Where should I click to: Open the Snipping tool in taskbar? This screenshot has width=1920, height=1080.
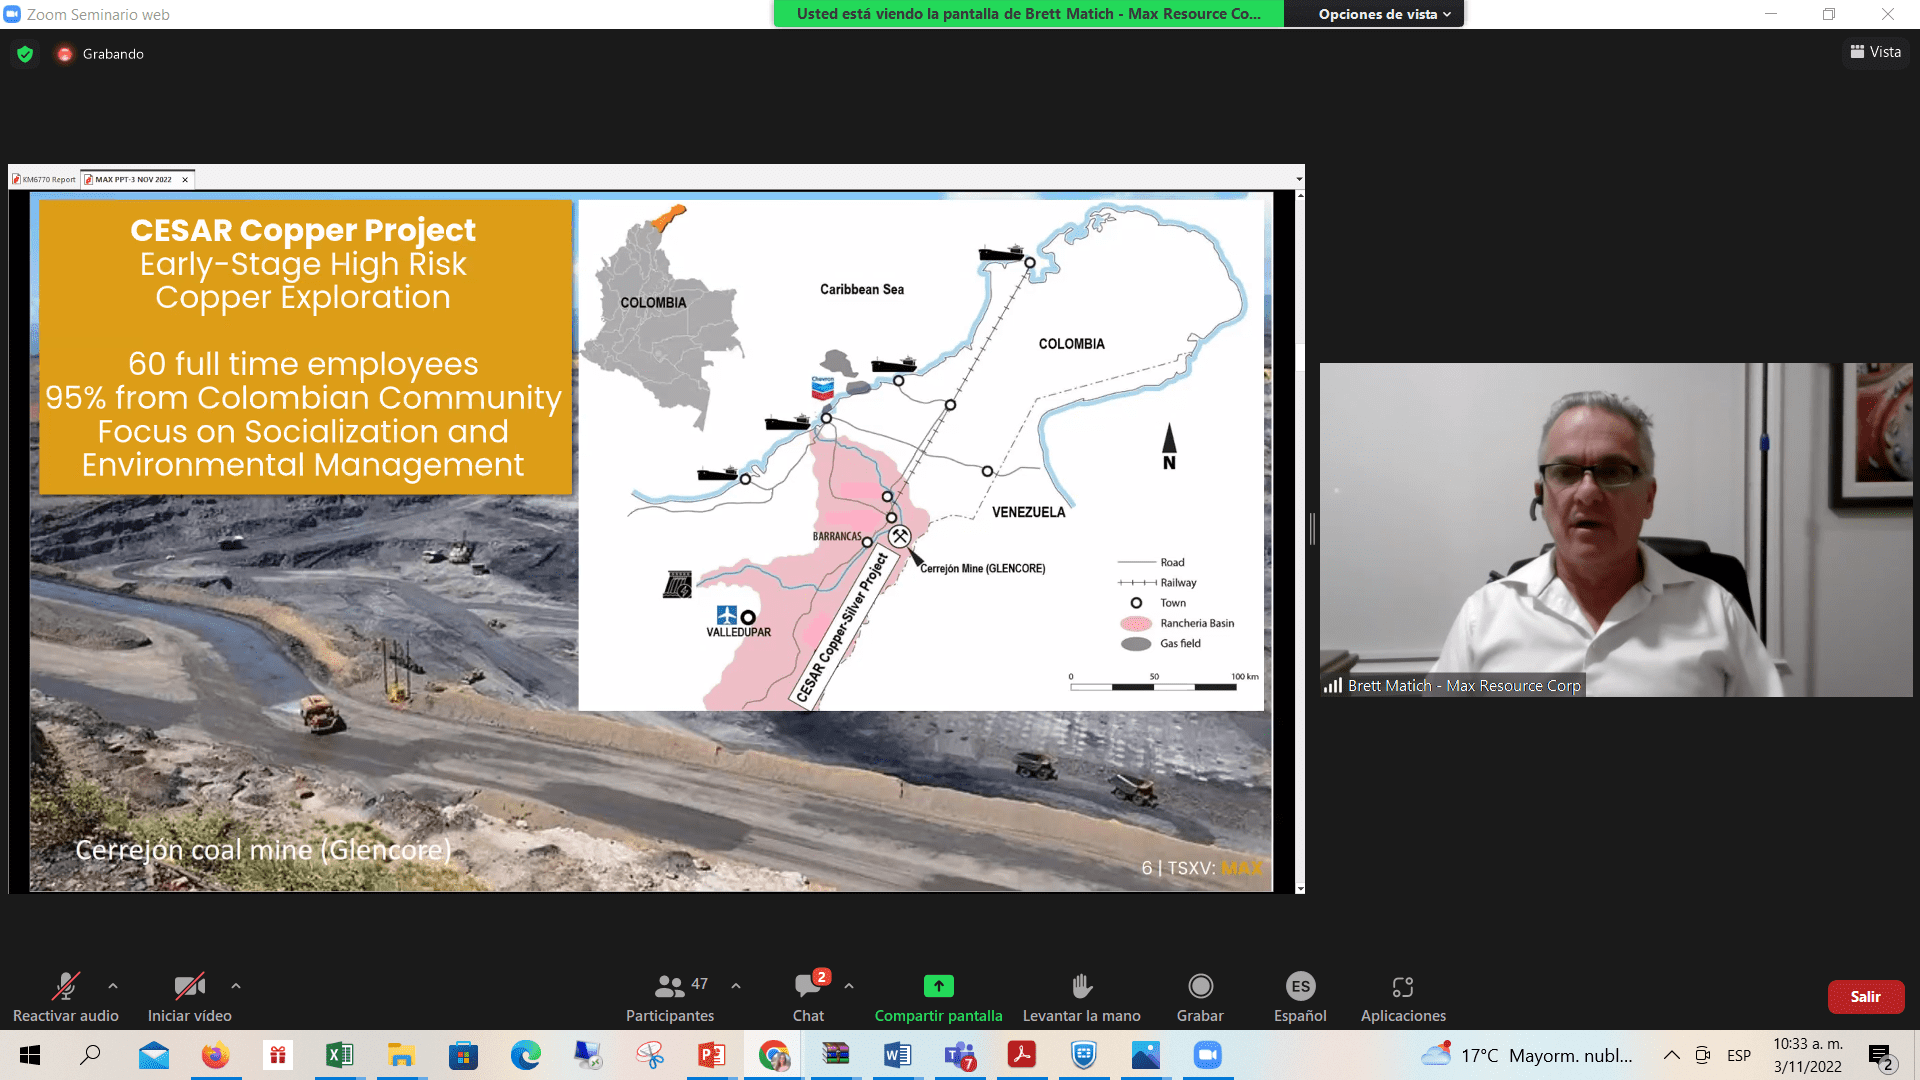[649, 1055]
